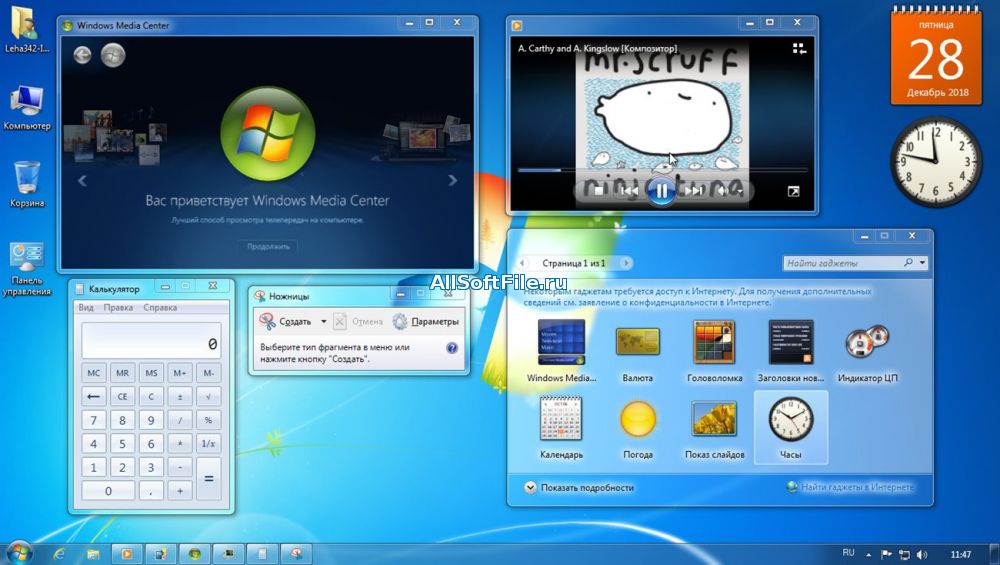Viewport: 1000px width, 565px height.
Task: Click Продолжить button in Media Center
Action: click(268, 246)
